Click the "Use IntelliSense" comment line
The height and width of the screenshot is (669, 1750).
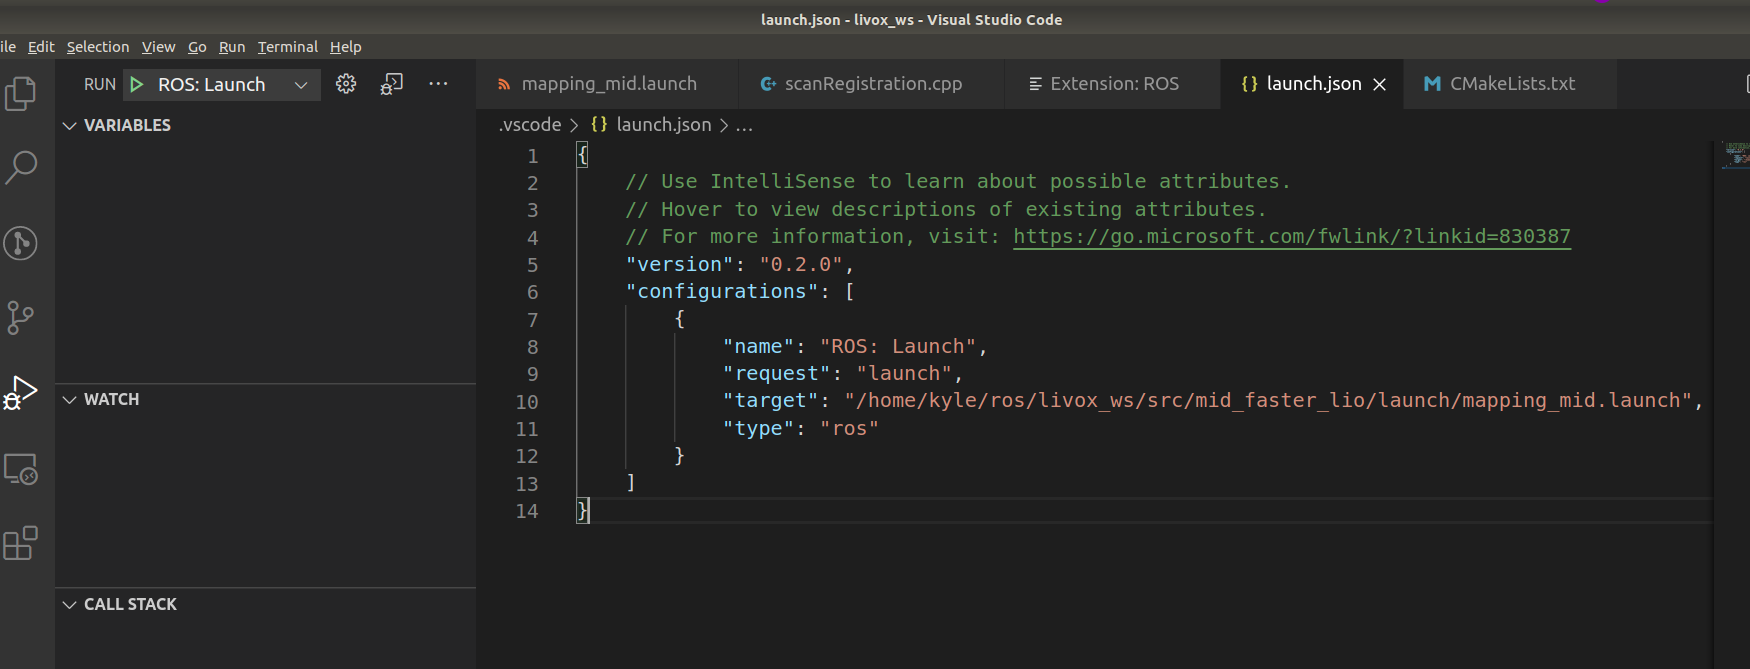(958, 182)
